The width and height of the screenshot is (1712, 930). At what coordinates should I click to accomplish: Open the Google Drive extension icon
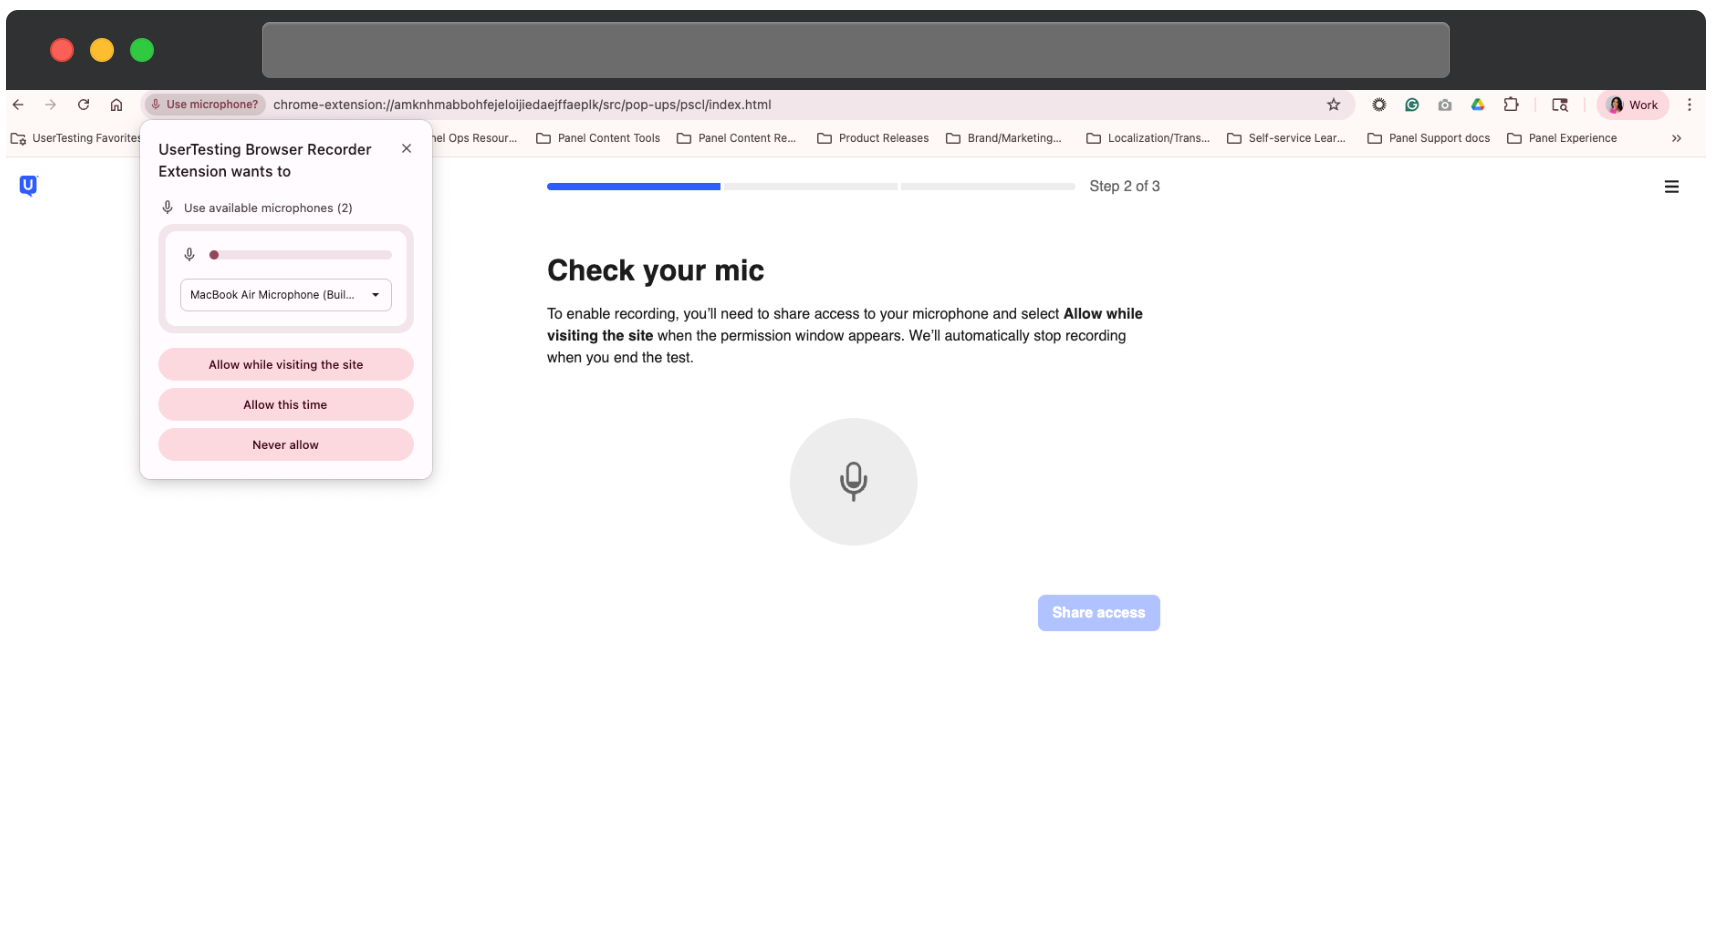(x=1478, y=104)
